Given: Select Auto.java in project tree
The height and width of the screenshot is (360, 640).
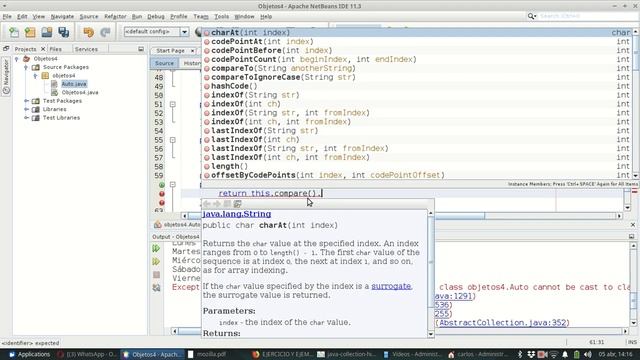Looking at the screenshot, I should point(74,84).
